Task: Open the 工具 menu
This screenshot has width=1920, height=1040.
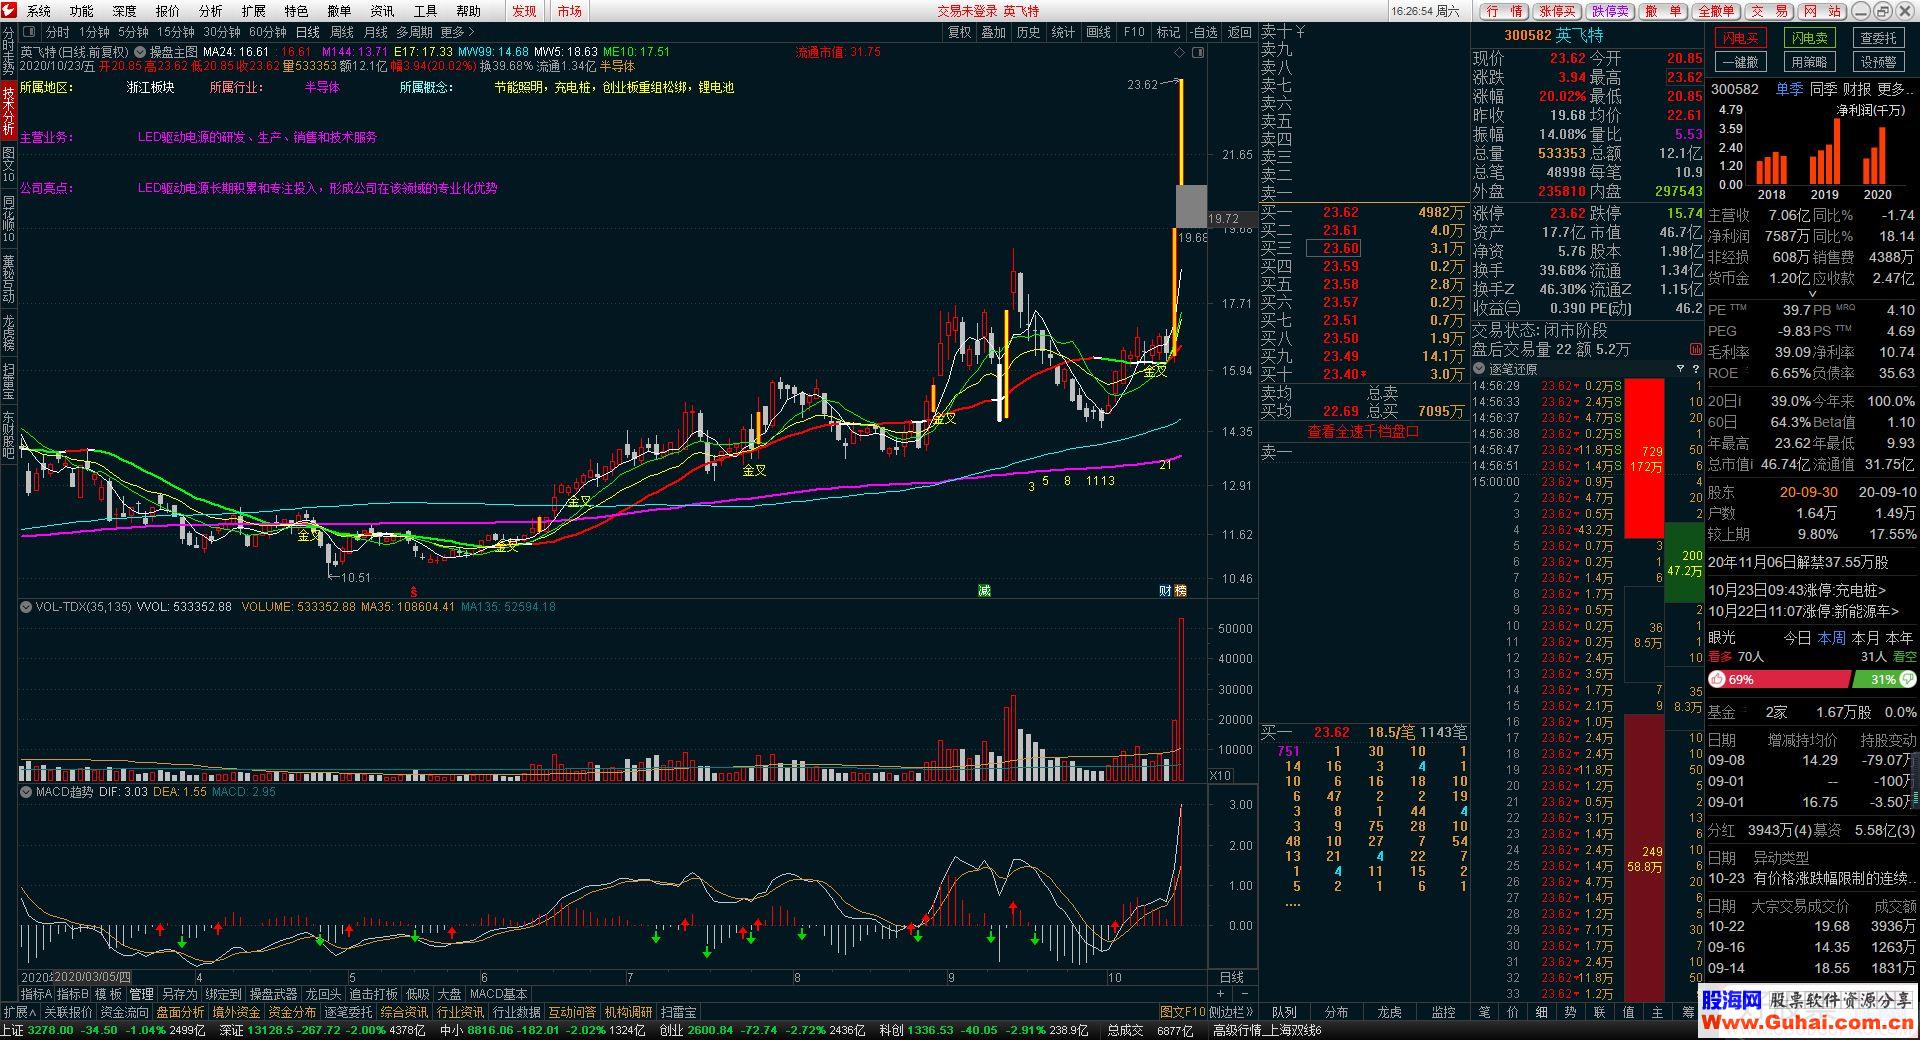Action: pyautogui.click(x=425, y=11)
